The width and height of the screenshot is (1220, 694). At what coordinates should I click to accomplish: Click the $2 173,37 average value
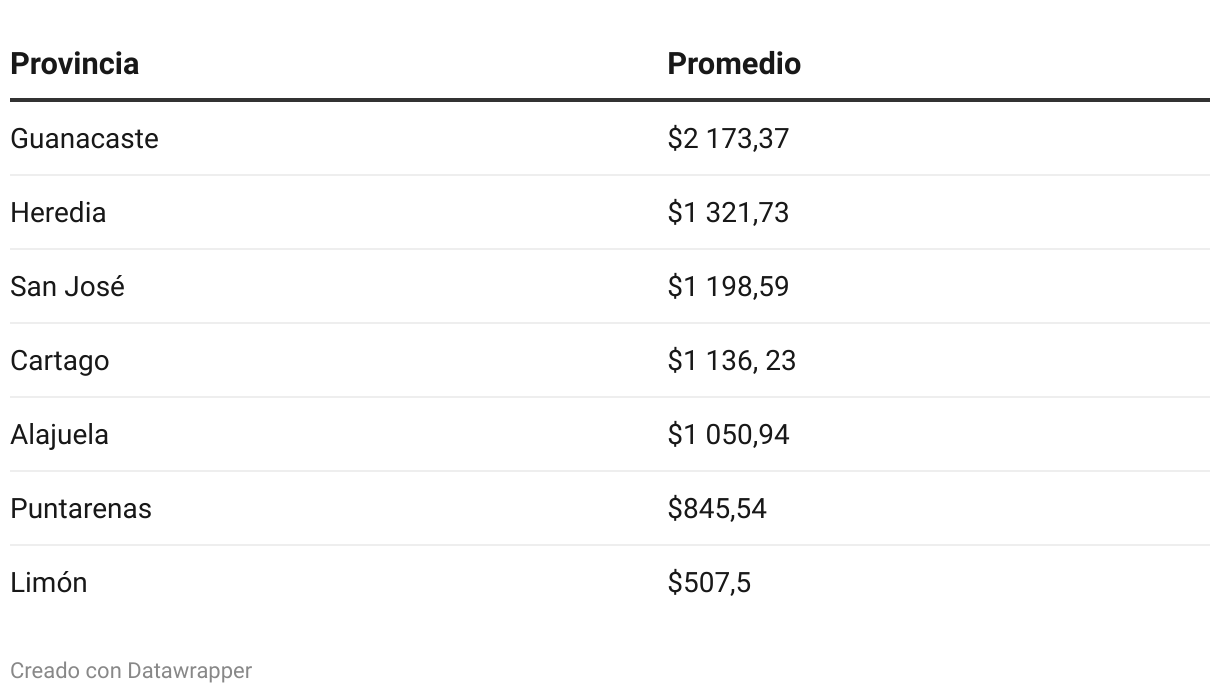728,138
